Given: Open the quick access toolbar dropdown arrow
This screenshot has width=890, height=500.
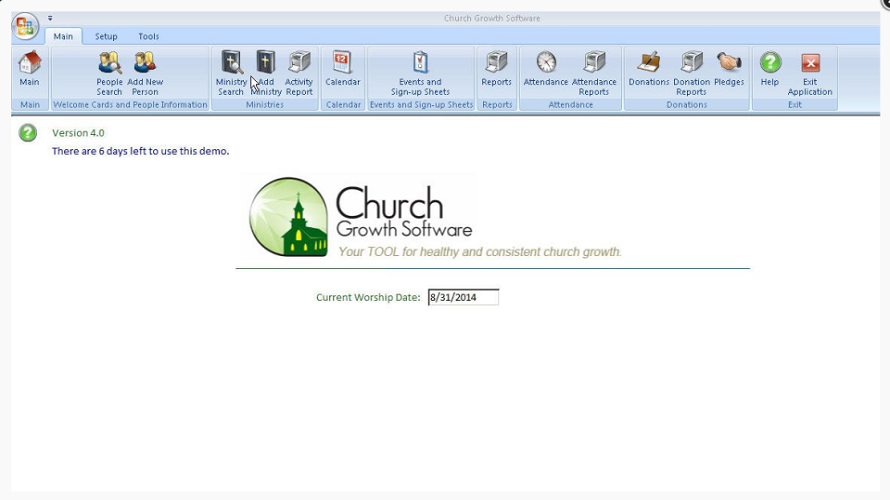Looking at the screenshot, I should tap(50, 18).
